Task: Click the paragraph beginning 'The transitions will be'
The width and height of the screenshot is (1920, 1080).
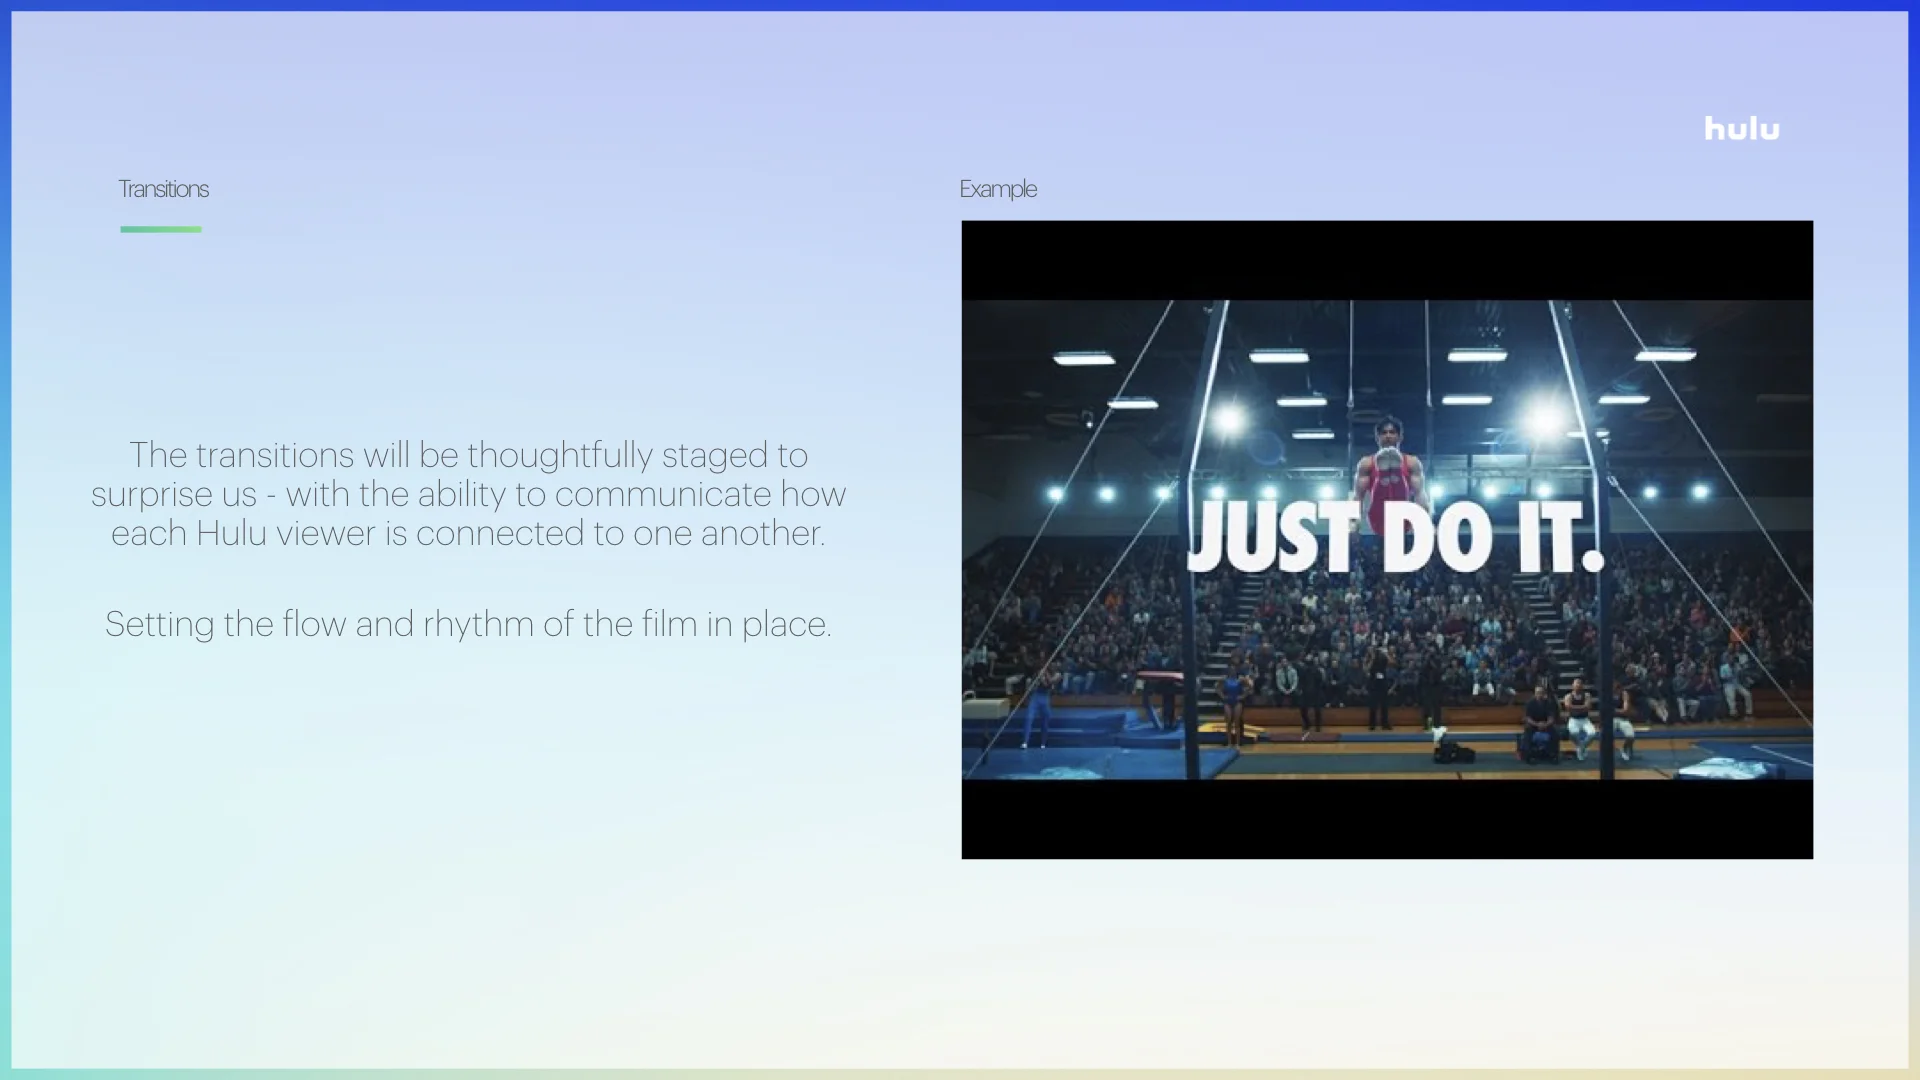Action: pyautogui.click(x=468, y=494)
